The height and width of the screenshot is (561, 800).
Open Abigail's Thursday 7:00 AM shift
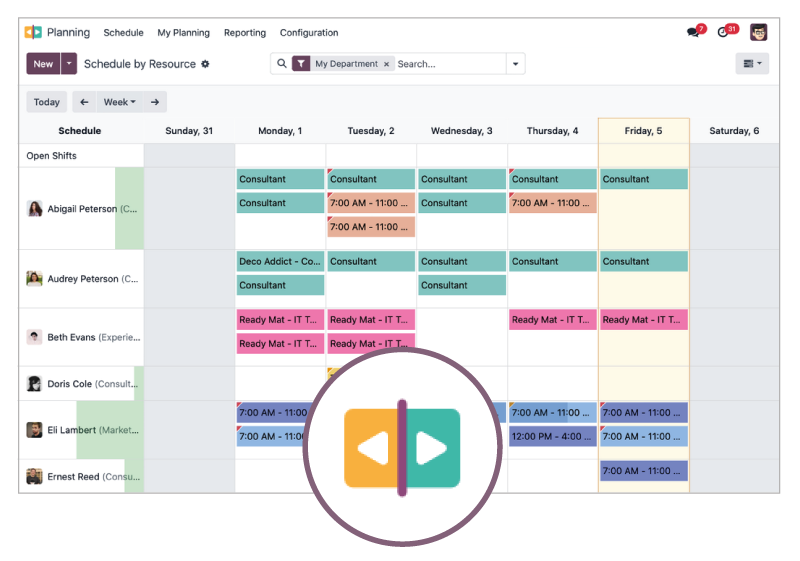tap(553, 203)
